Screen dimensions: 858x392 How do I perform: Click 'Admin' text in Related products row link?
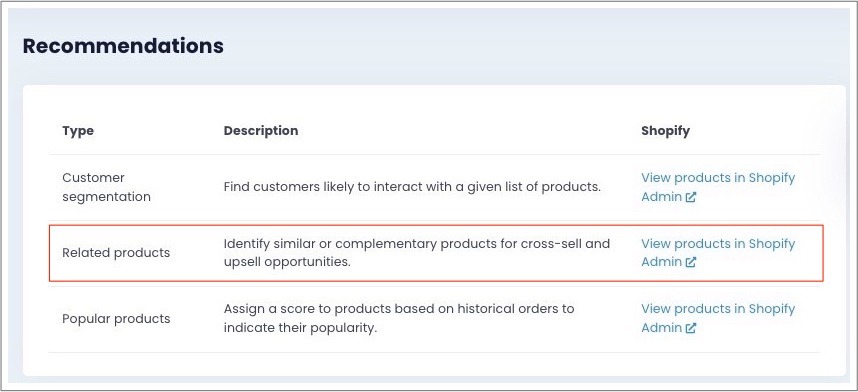pos(662,262)
